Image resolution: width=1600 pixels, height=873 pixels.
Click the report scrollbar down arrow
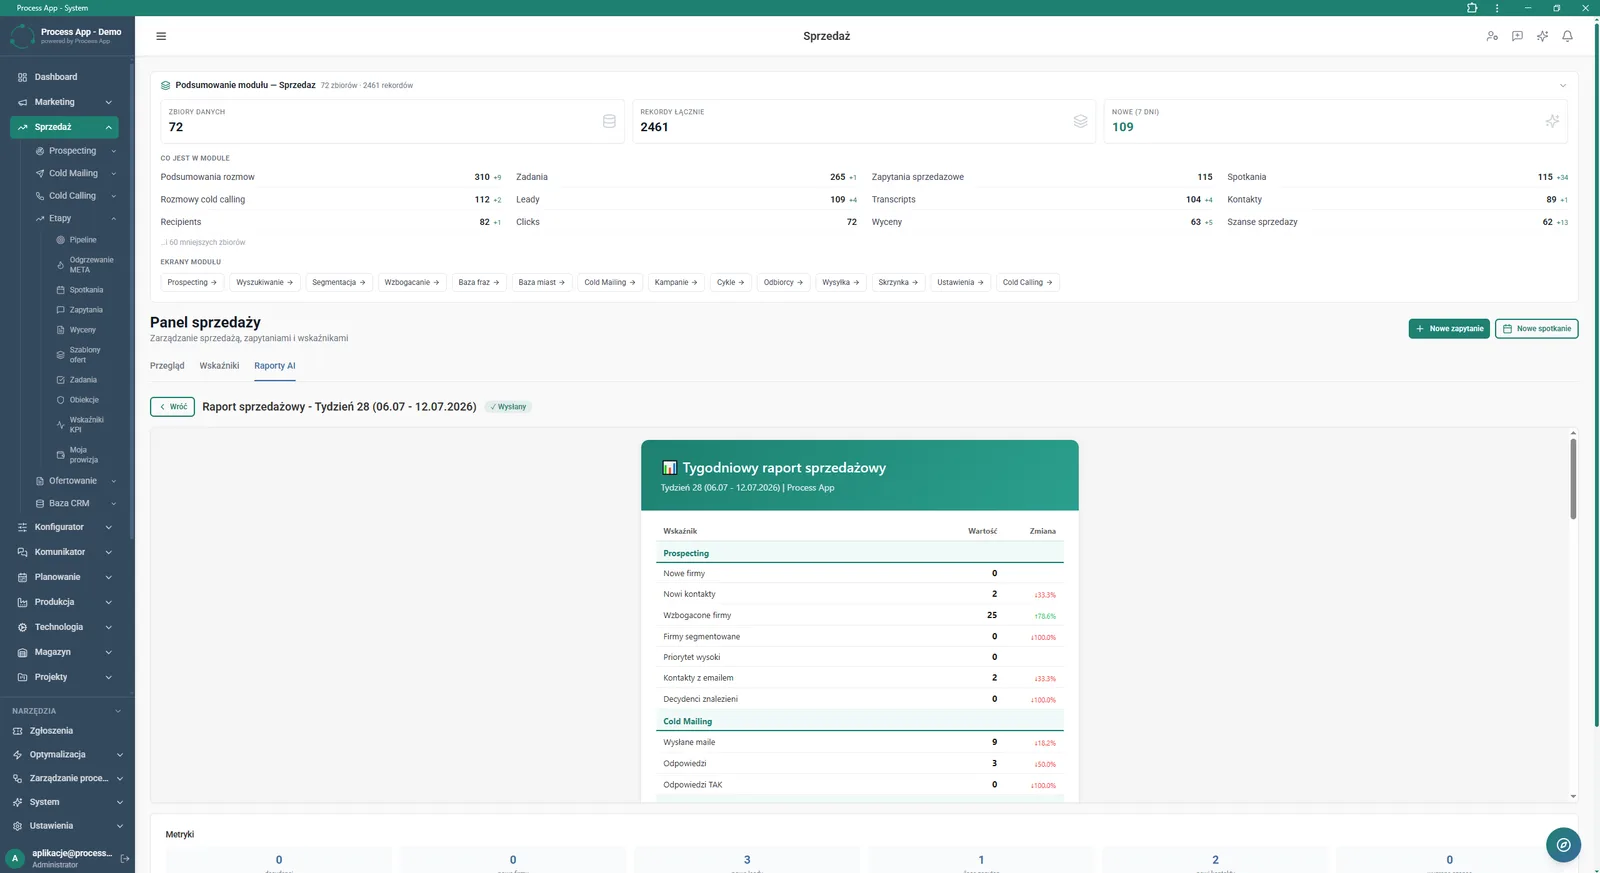pos(1573,797)
